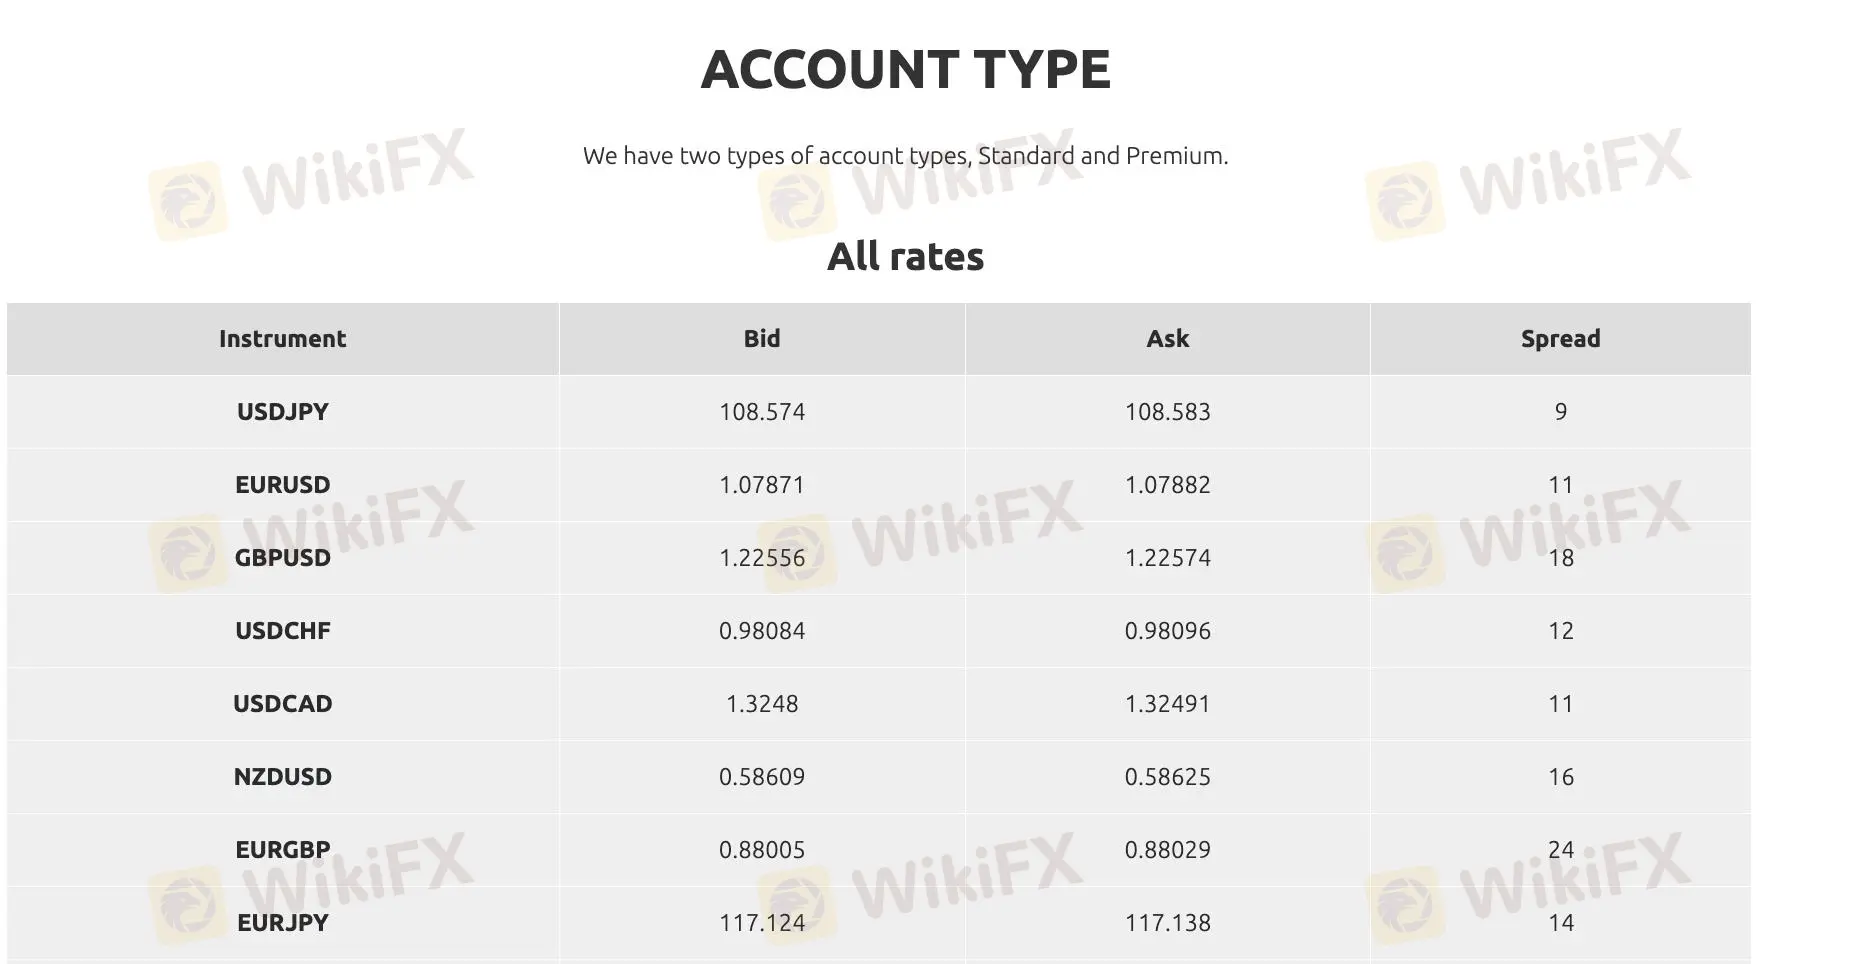The width and height of the screenshot is (1876, 964).
Task: Click the Instrument column header
Action: pyautogui.click(x=282, y=339)
